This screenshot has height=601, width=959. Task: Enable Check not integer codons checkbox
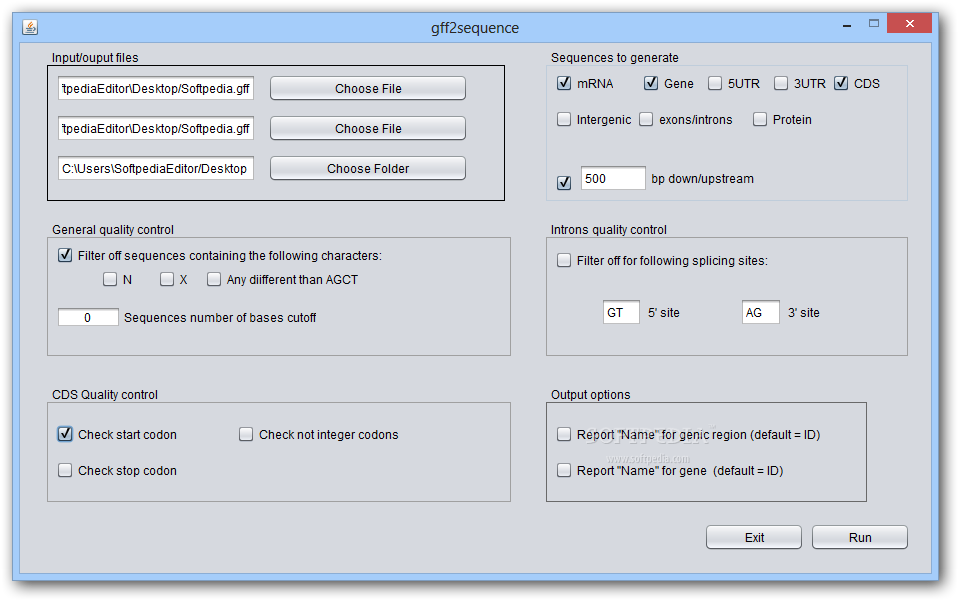pyautogui.click(x=246, y=434)
